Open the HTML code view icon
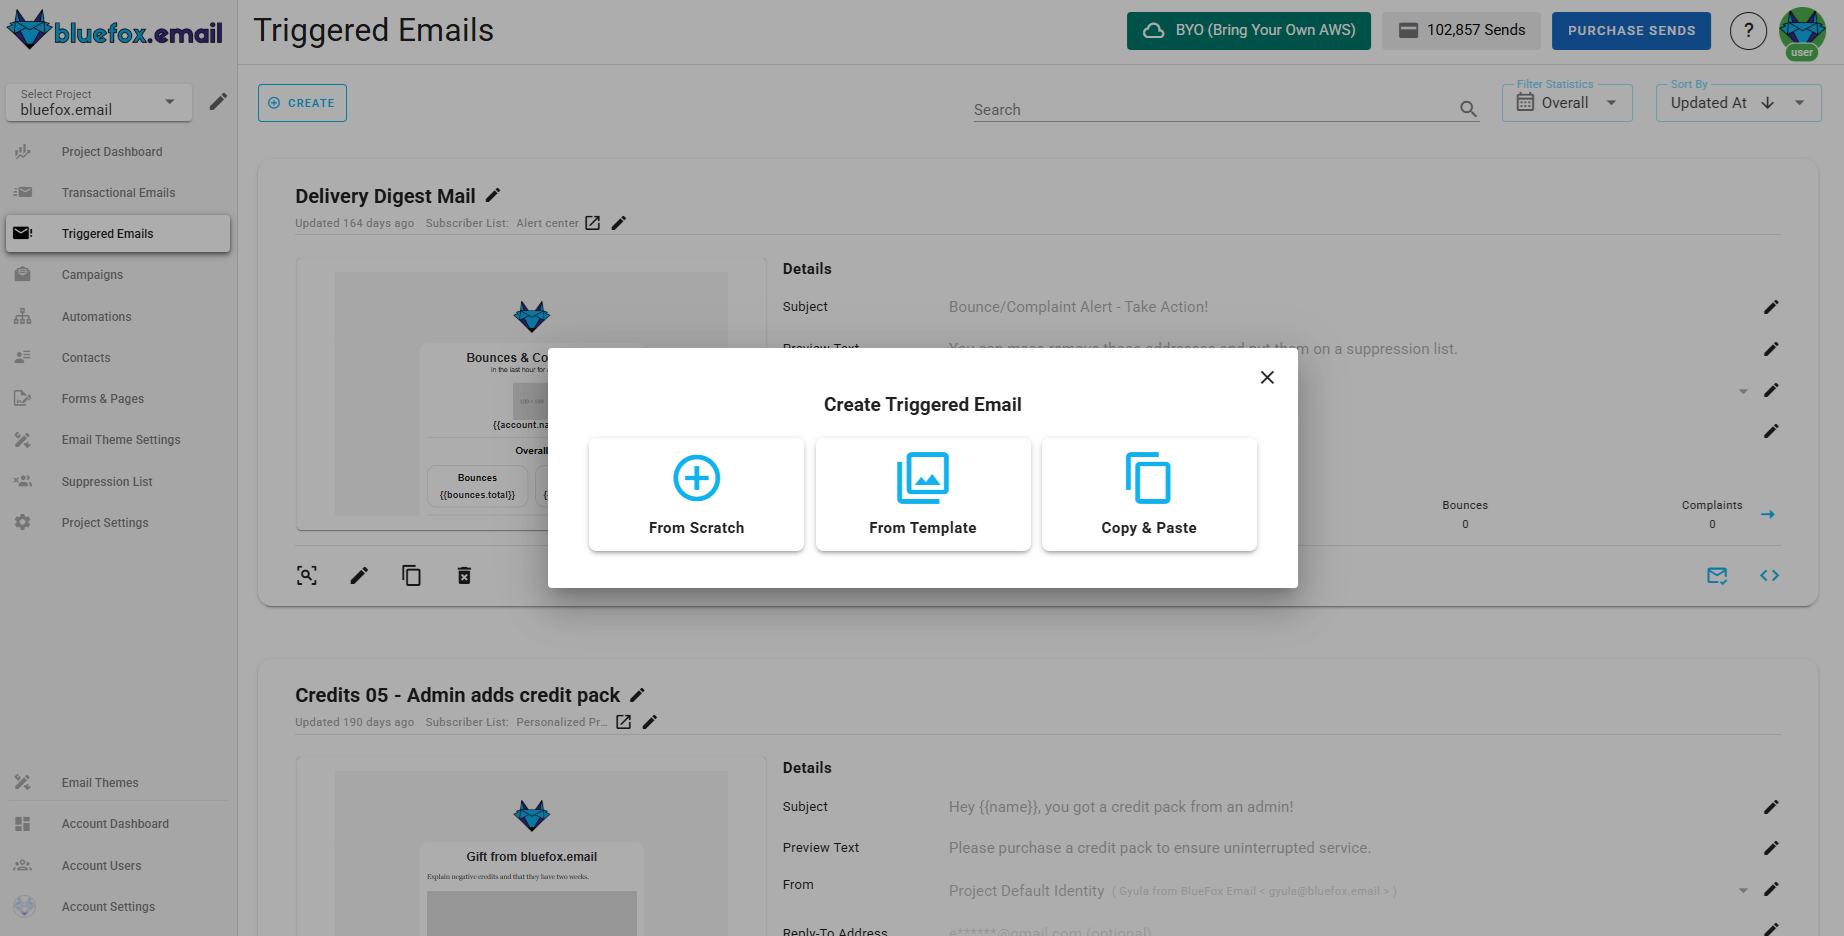1844x936 pixels. coord(1769,575)
